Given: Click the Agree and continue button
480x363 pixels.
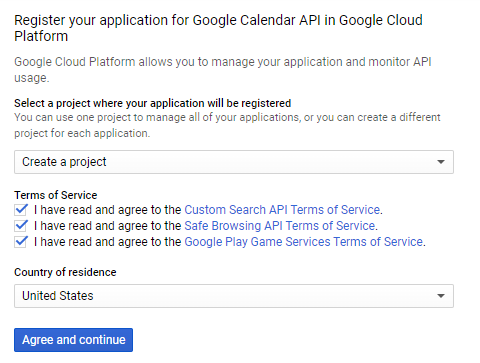Looking at the screenshot, I should point(73,340).
